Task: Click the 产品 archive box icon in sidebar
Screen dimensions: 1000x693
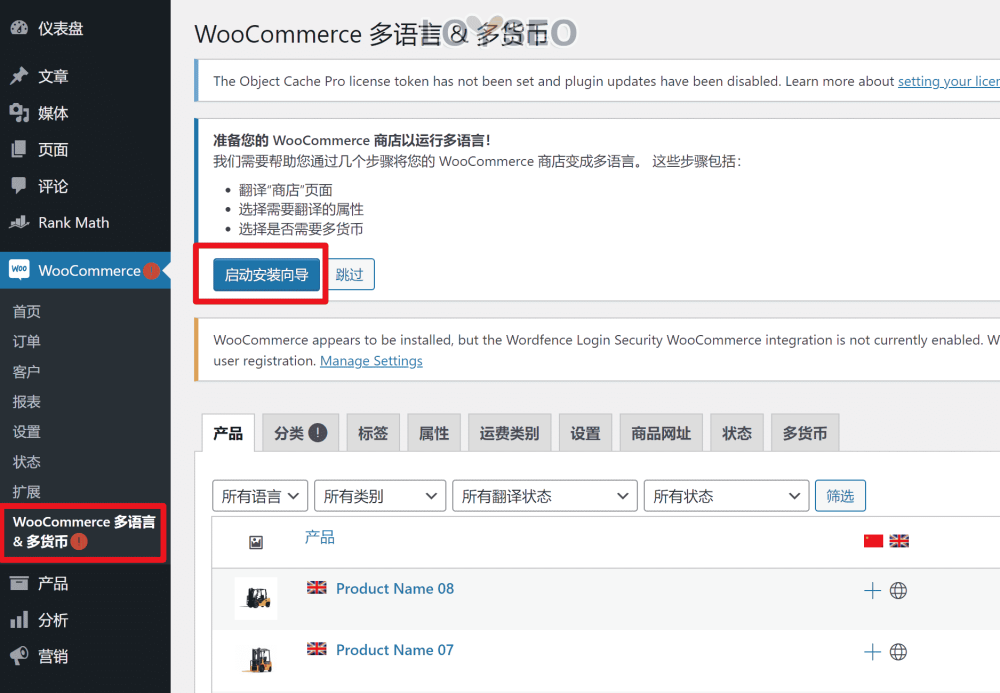Action: pos(19,583)
